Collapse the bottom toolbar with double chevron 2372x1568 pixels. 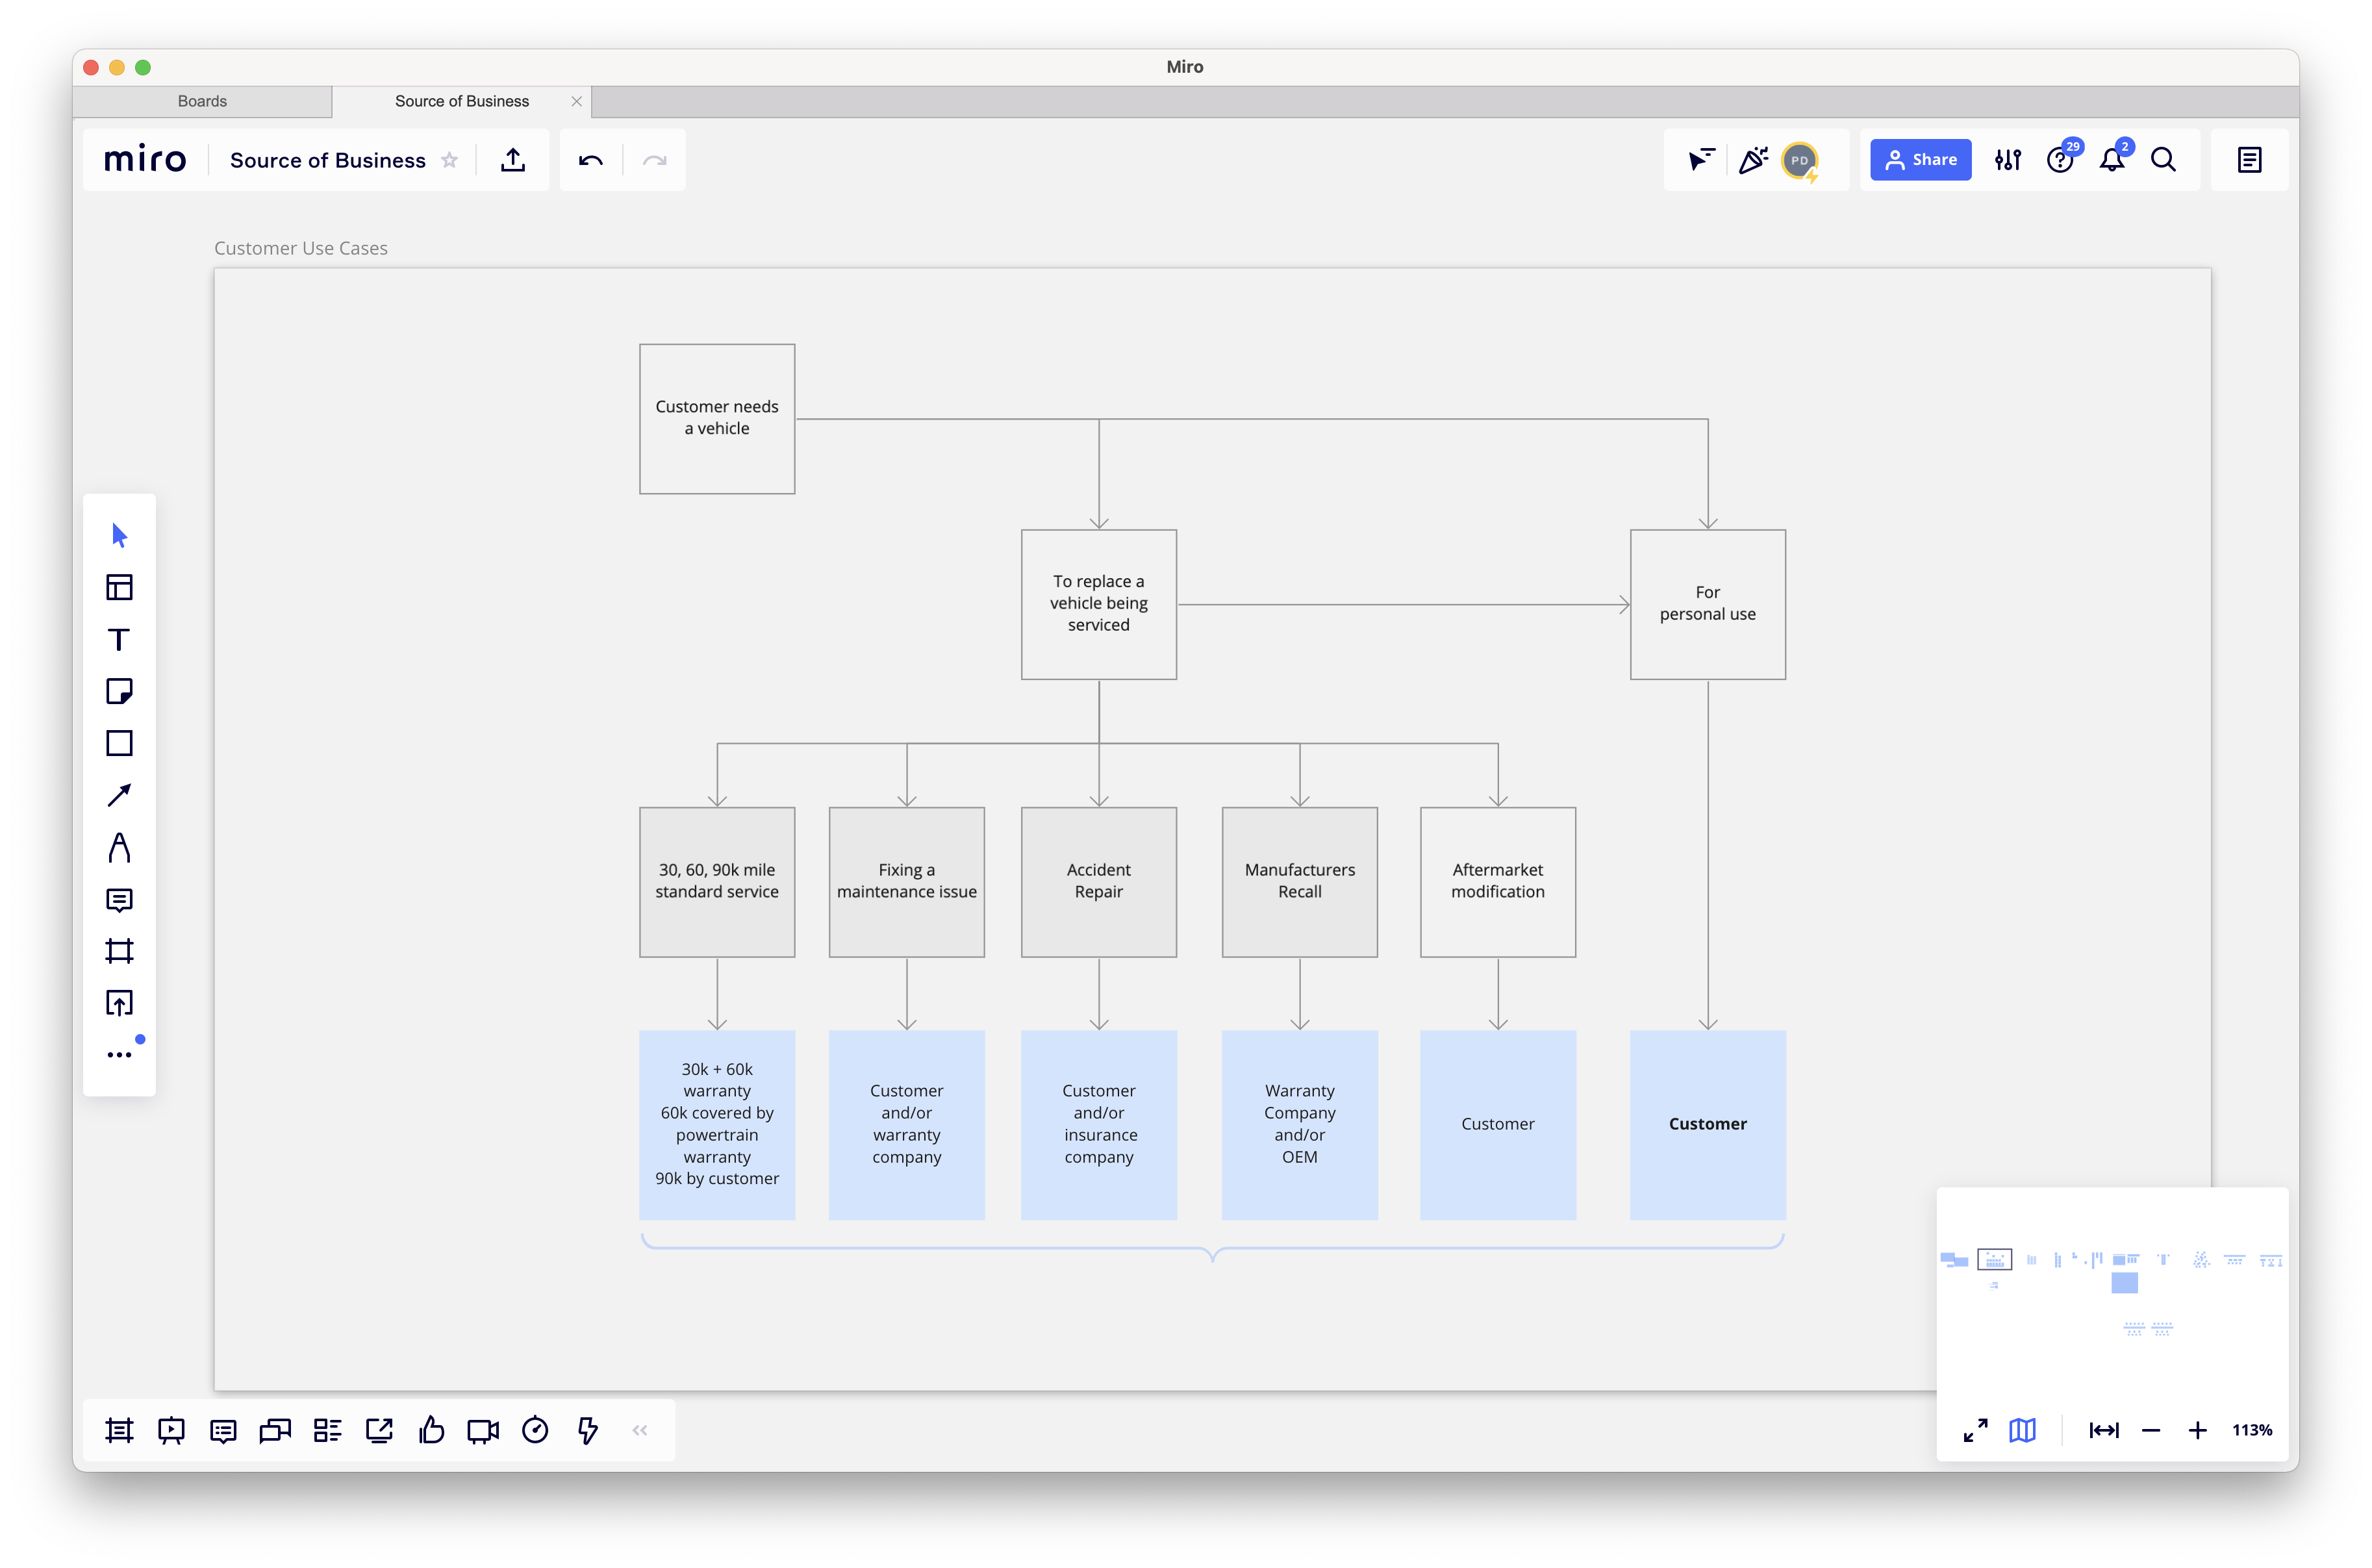pos(640,1430)
